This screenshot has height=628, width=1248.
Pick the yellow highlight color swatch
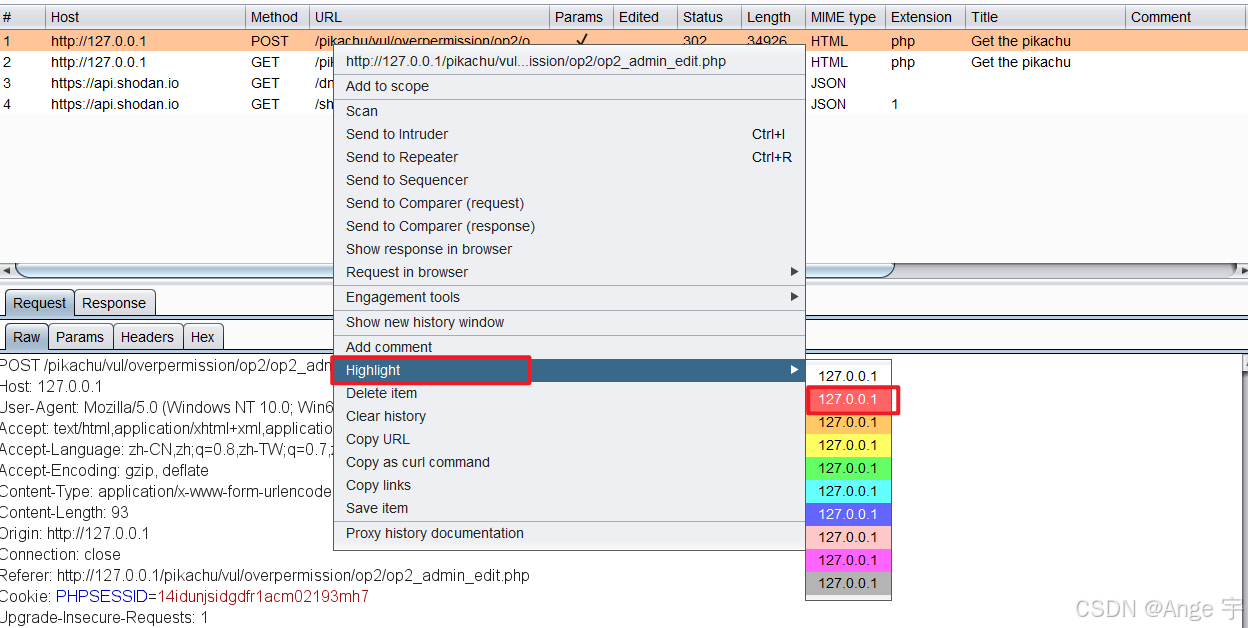pyautogui.click(x=848, y=445)
